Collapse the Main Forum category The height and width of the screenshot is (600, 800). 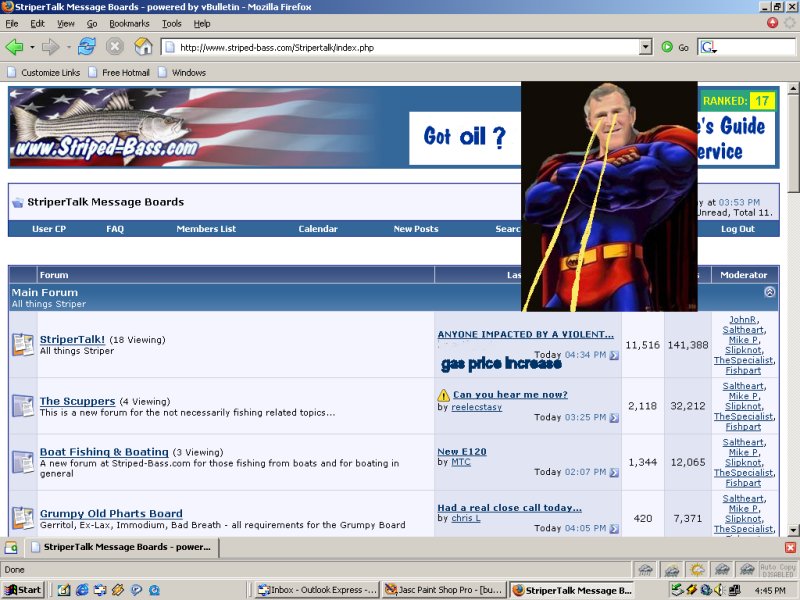pyautogui.click(x=769, y=292)
